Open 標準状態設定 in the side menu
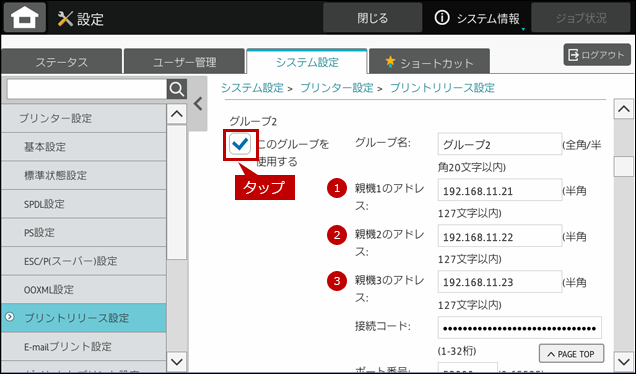Viewport: 636px width, 374px height. point(84,175)
